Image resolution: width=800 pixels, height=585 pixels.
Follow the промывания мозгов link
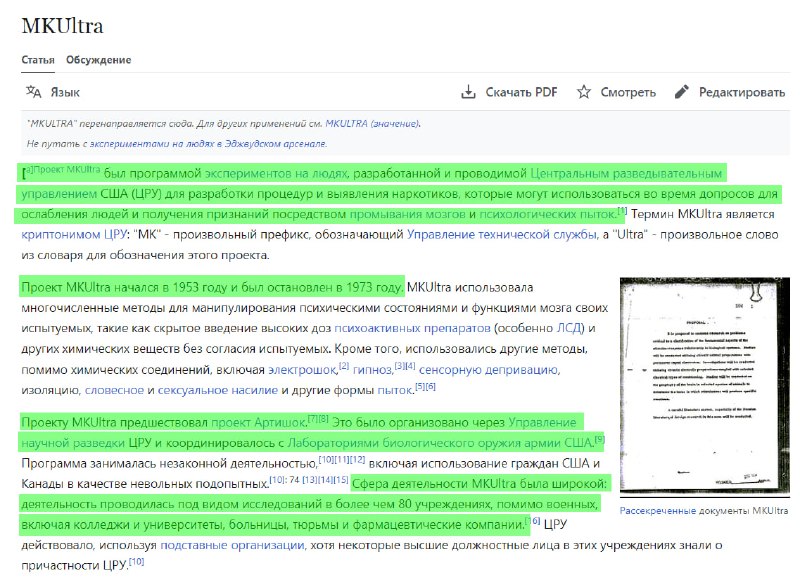click(x=407, y=214)
